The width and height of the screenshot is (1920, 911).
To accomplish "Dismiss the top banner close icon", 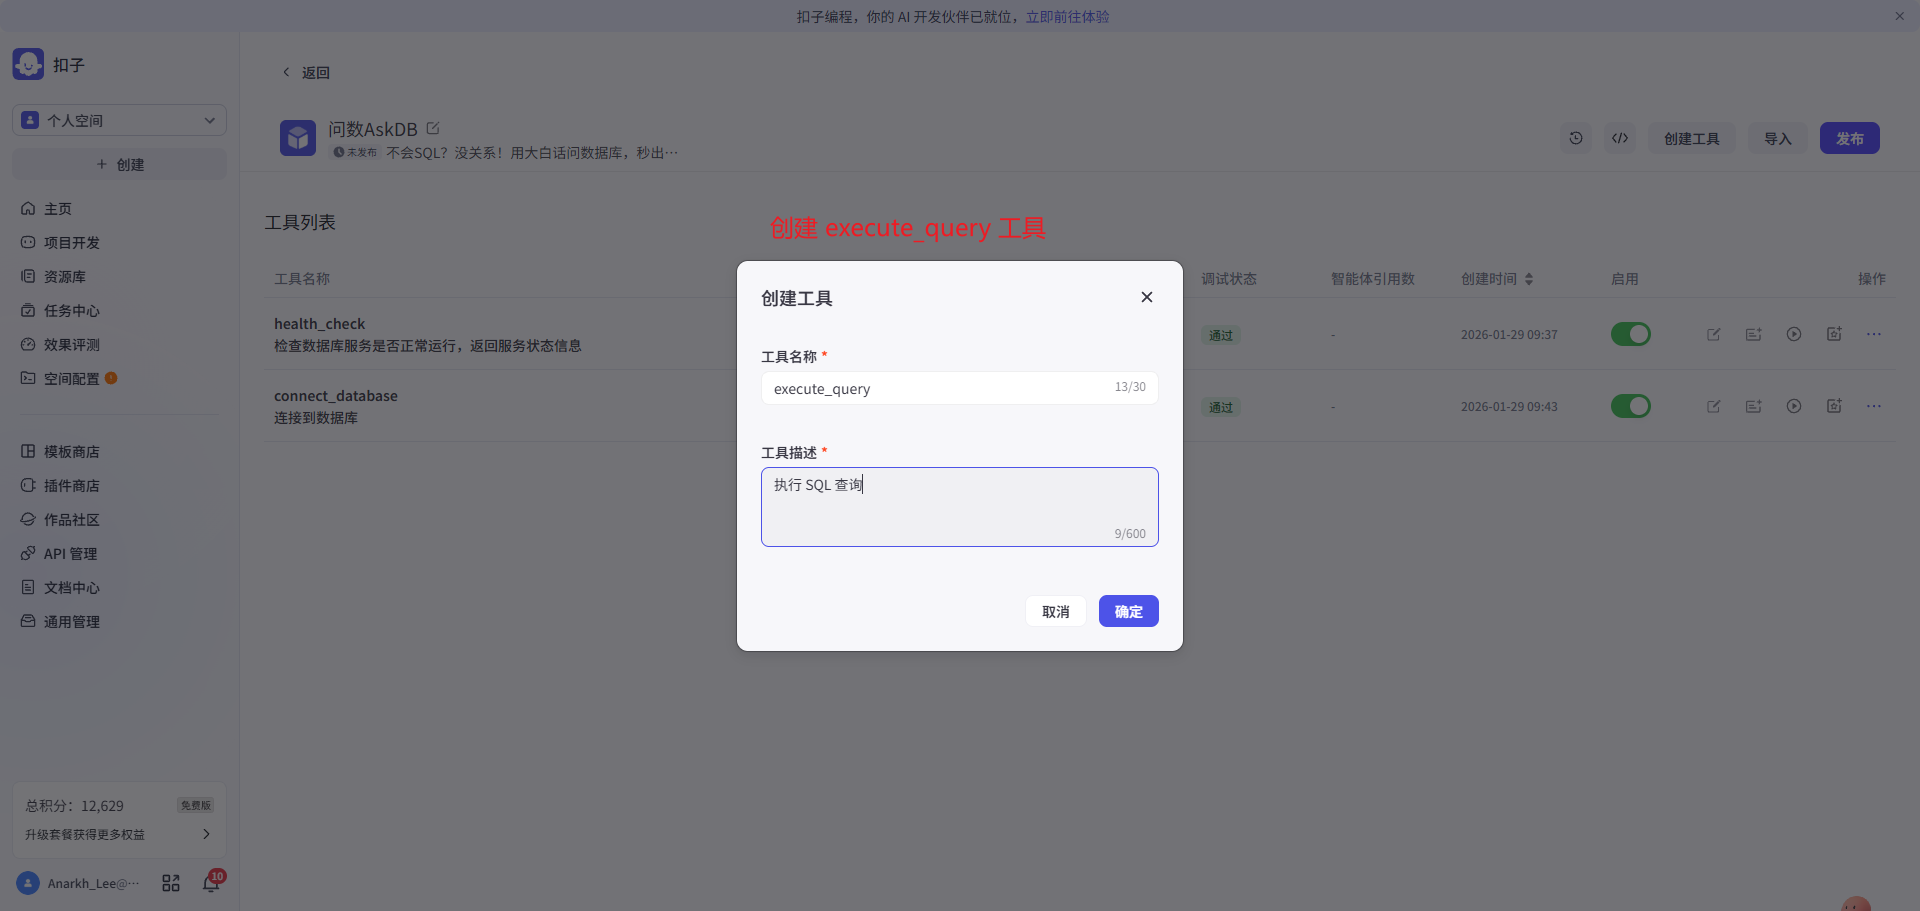I will click(x=1899, y=16).
